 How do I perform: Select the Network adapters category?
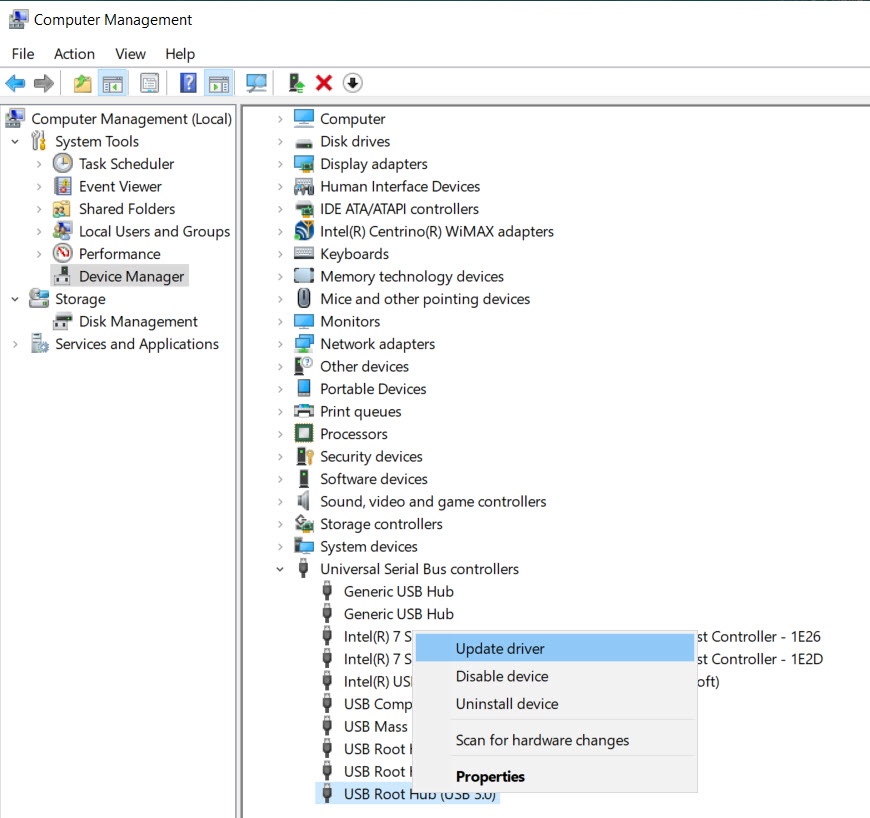point(377,344)
